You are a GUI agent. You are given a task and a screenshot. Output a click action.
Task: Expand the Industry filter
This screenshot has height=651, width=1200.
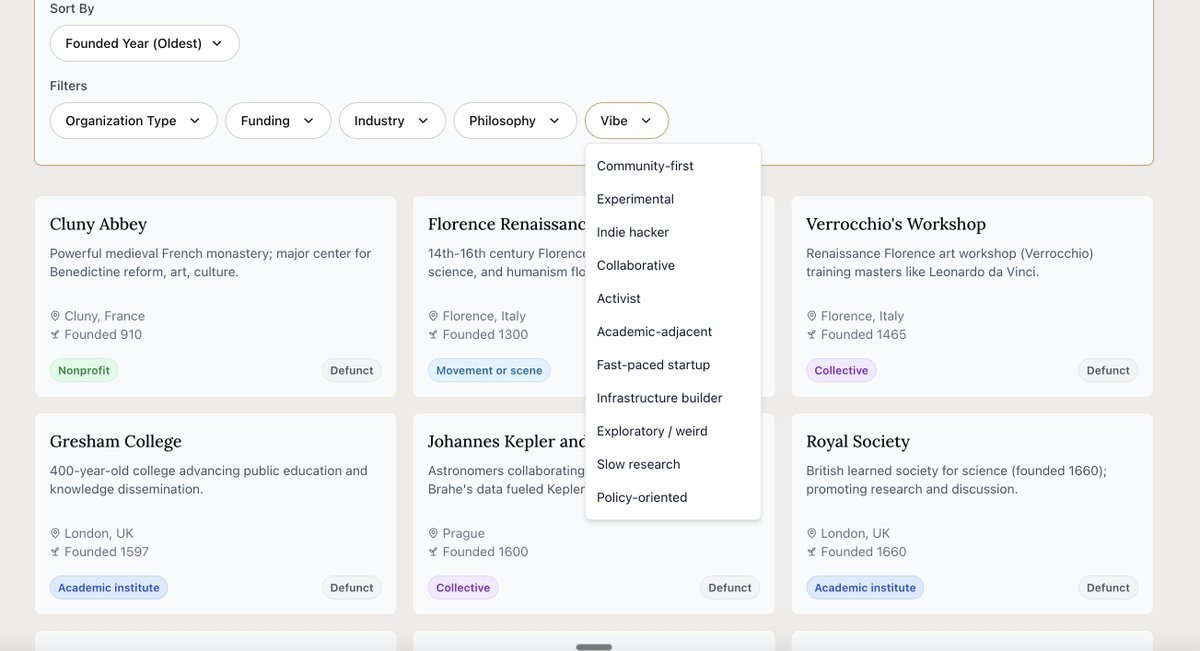(391, 121)
